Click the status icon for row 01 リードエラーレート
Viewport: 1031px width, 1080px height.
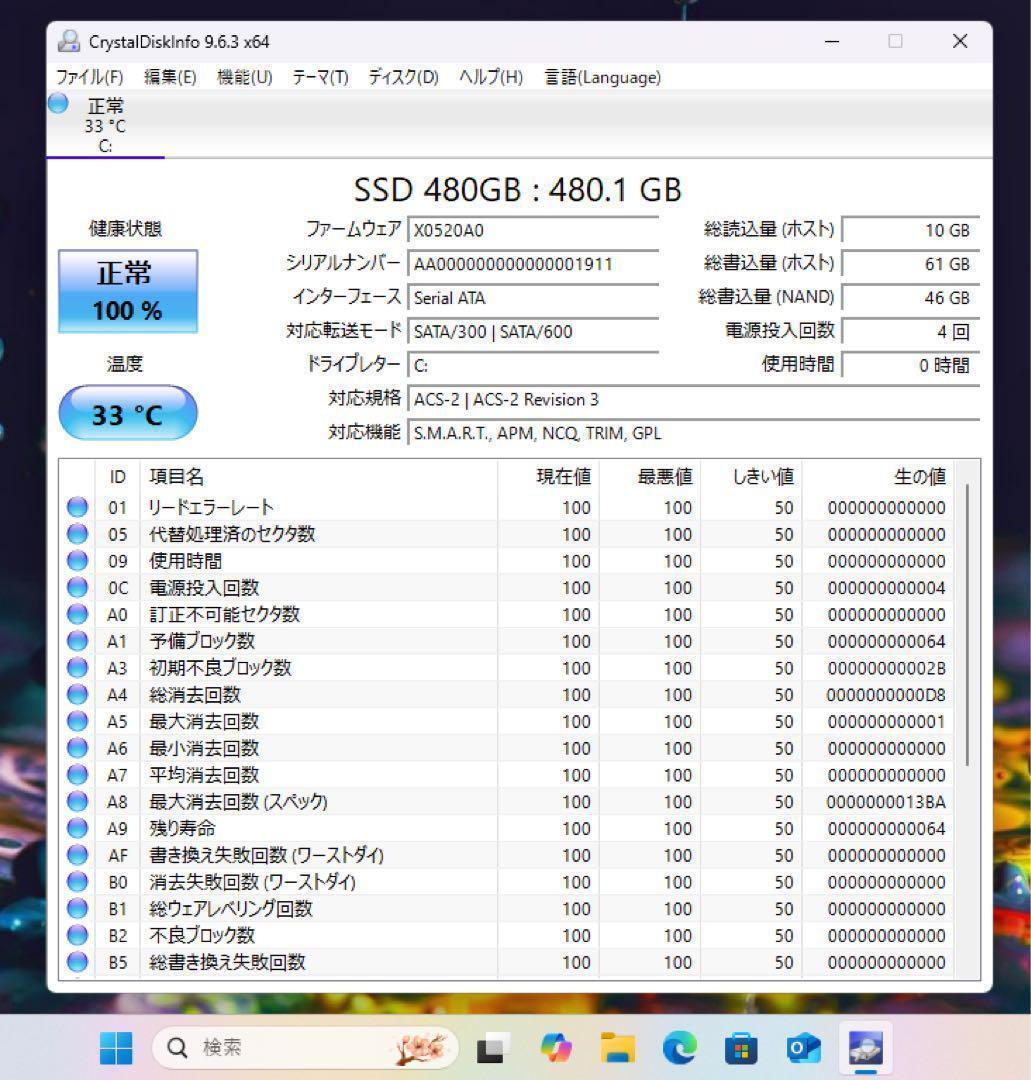(x=77, y=508)
